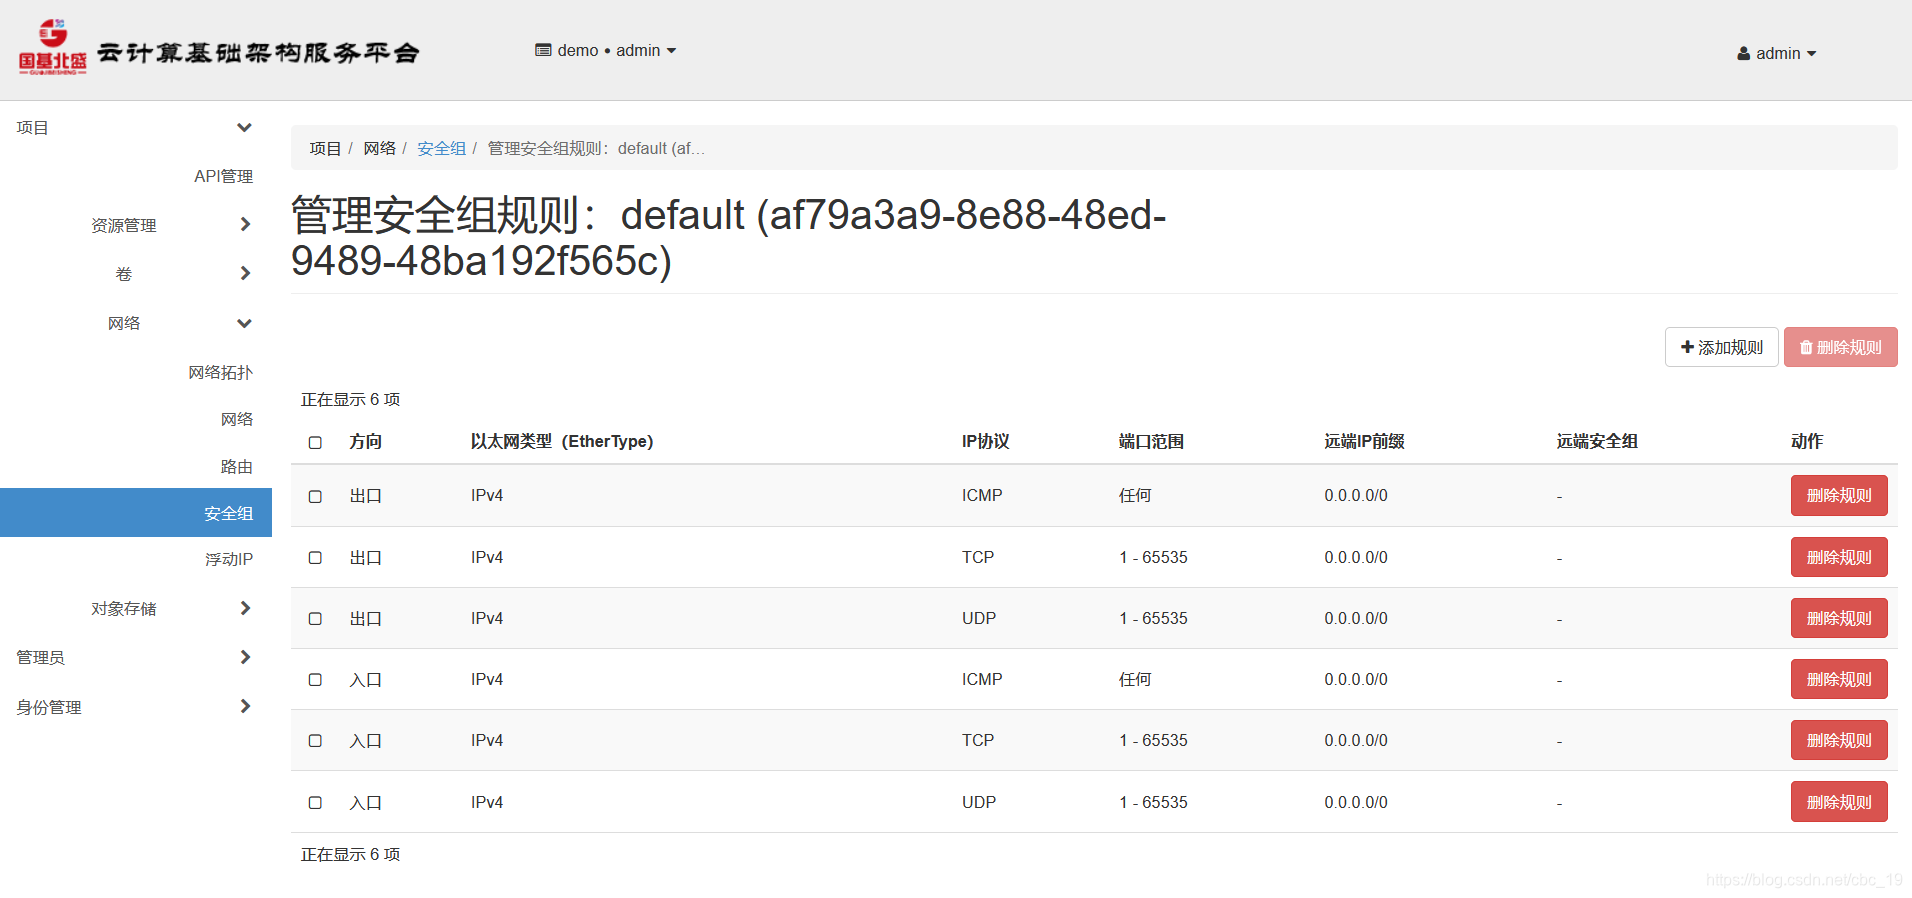Click the 0.0.0.0/0 prefix in the 出口 TCP row
Image resolution: width=1912 pixels, height=898 pixels.
pos(1356,557)
